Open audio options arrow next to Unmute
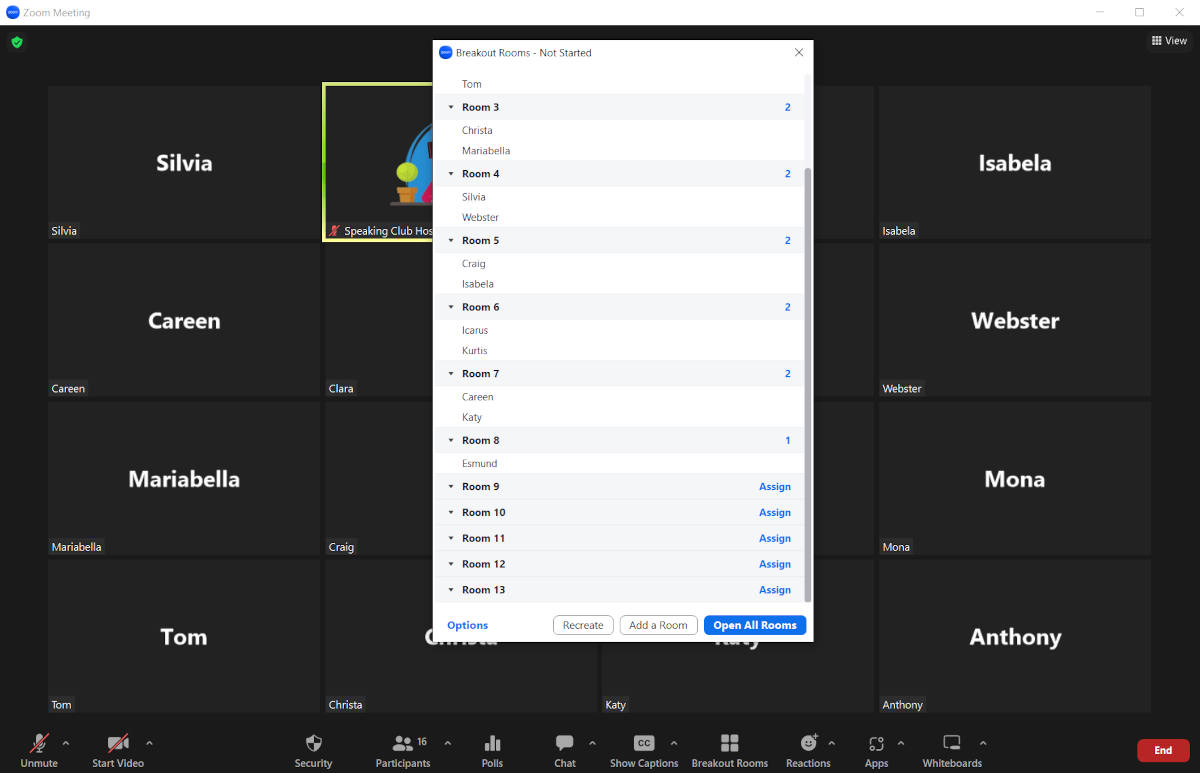 click(x=66, y=743)
